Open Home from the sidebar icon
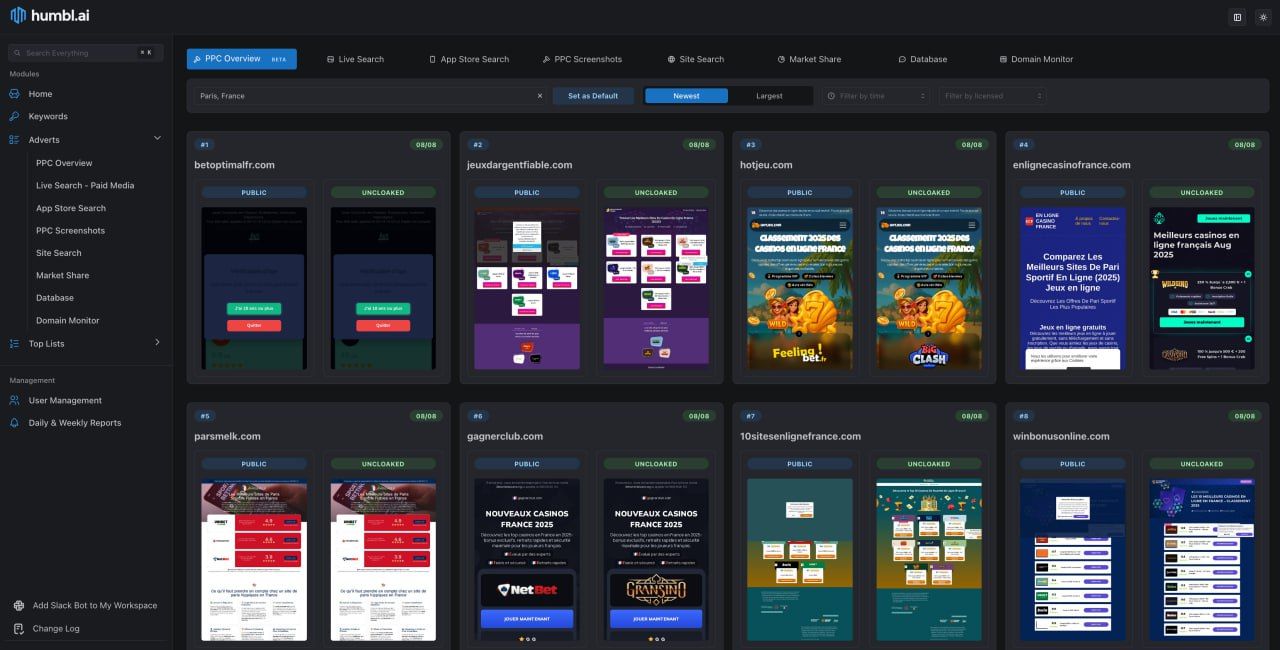1280x650 pixels. click(15, 94)
